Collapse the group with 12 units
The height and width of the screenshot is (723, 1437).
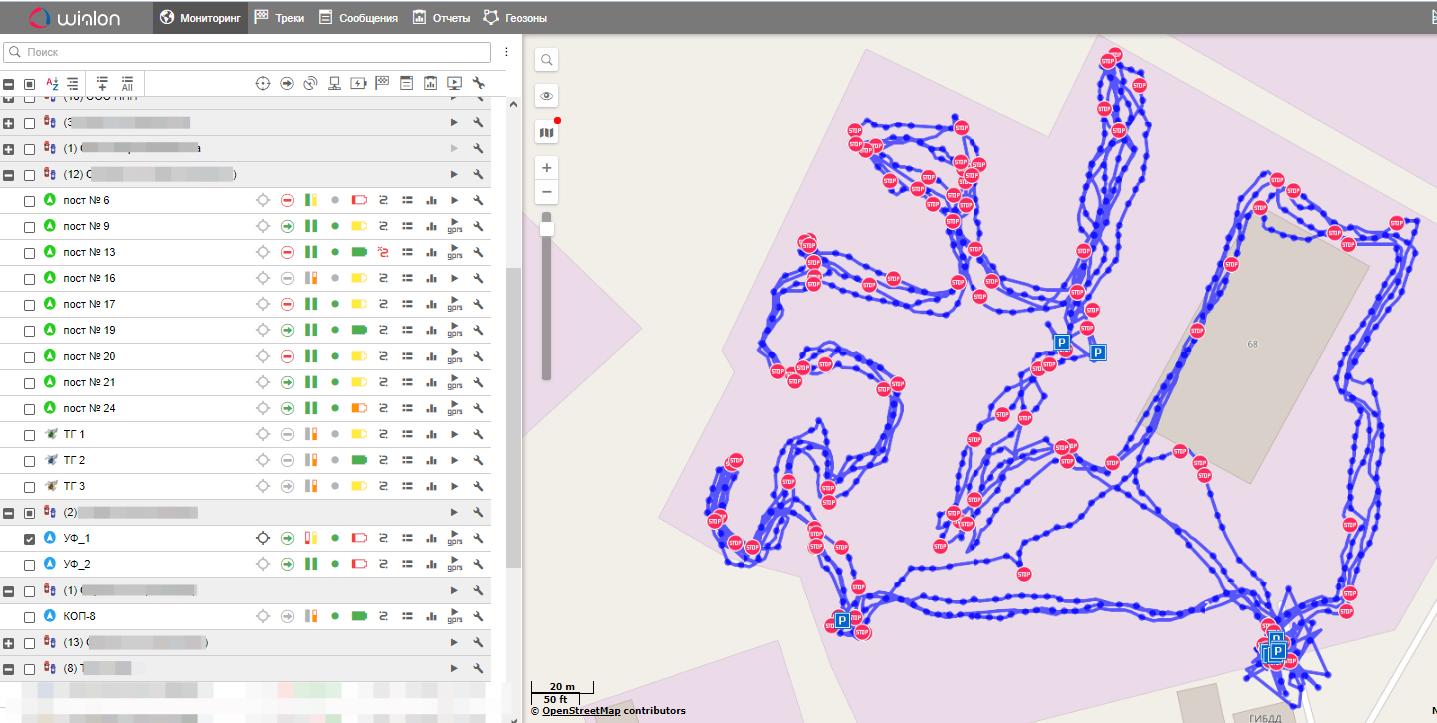pyautogui.click(x=9, y=175)
